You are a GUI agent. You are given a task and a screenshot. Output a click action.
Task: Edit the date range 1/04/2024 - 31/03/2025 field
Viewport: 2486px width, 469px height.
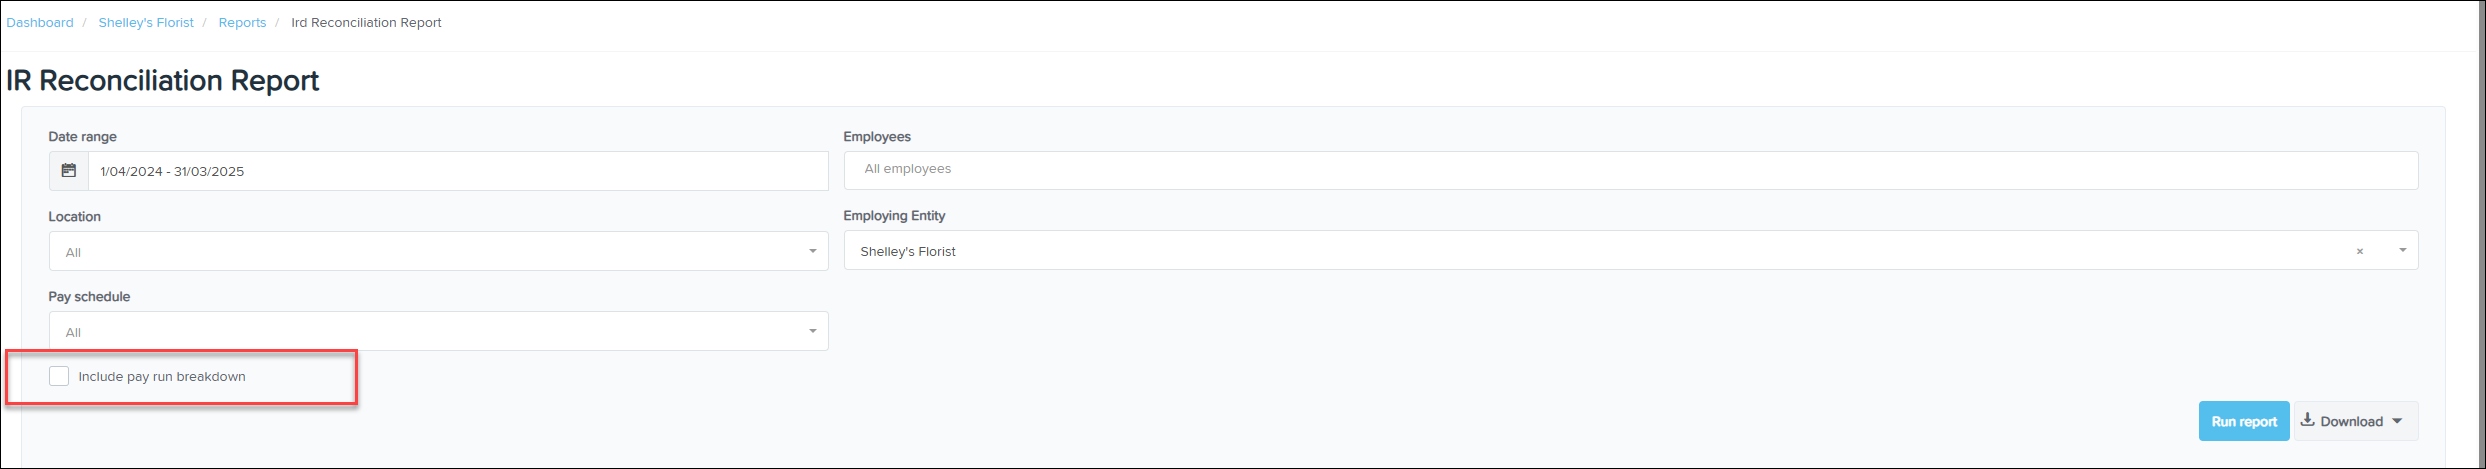(x=458, y=171)
